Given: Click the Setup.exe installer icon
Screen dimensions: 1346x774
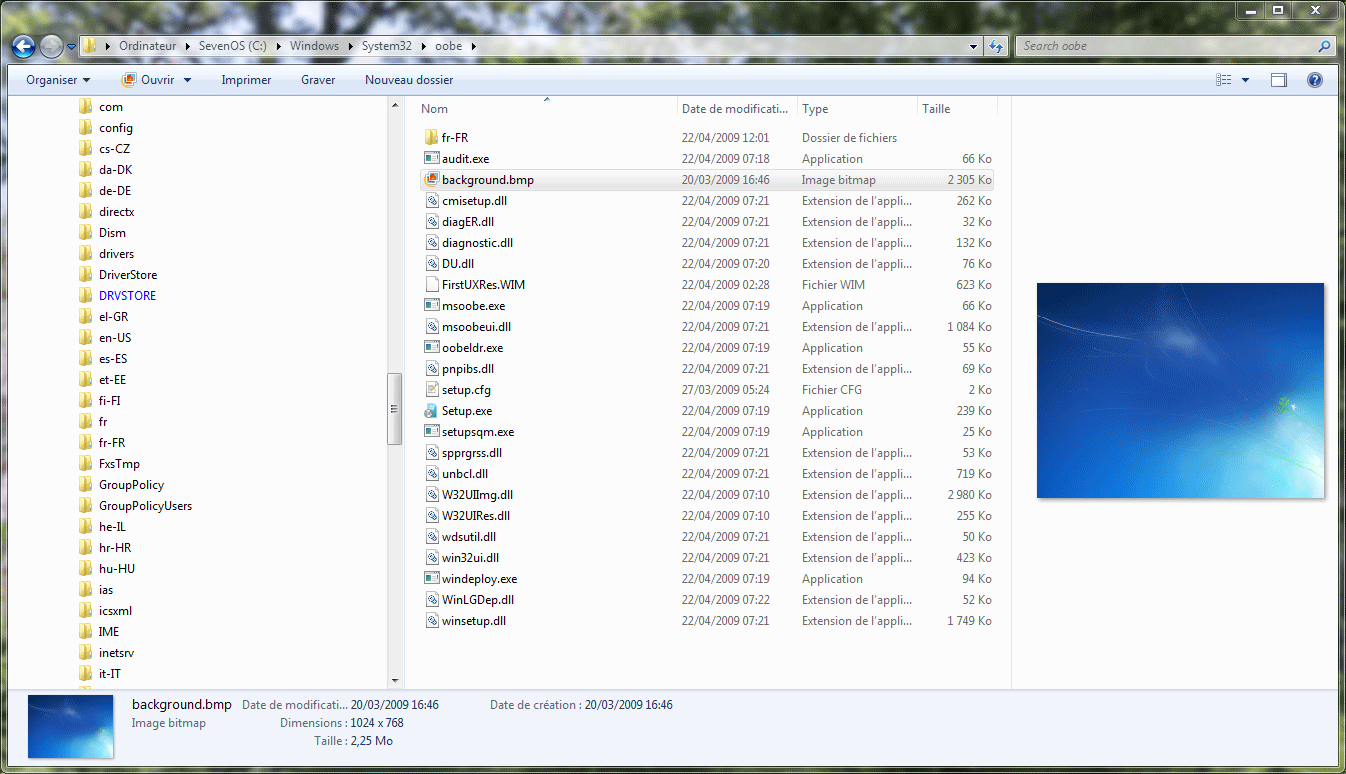Looking at the screenshot, I should (x=431, y=411).
